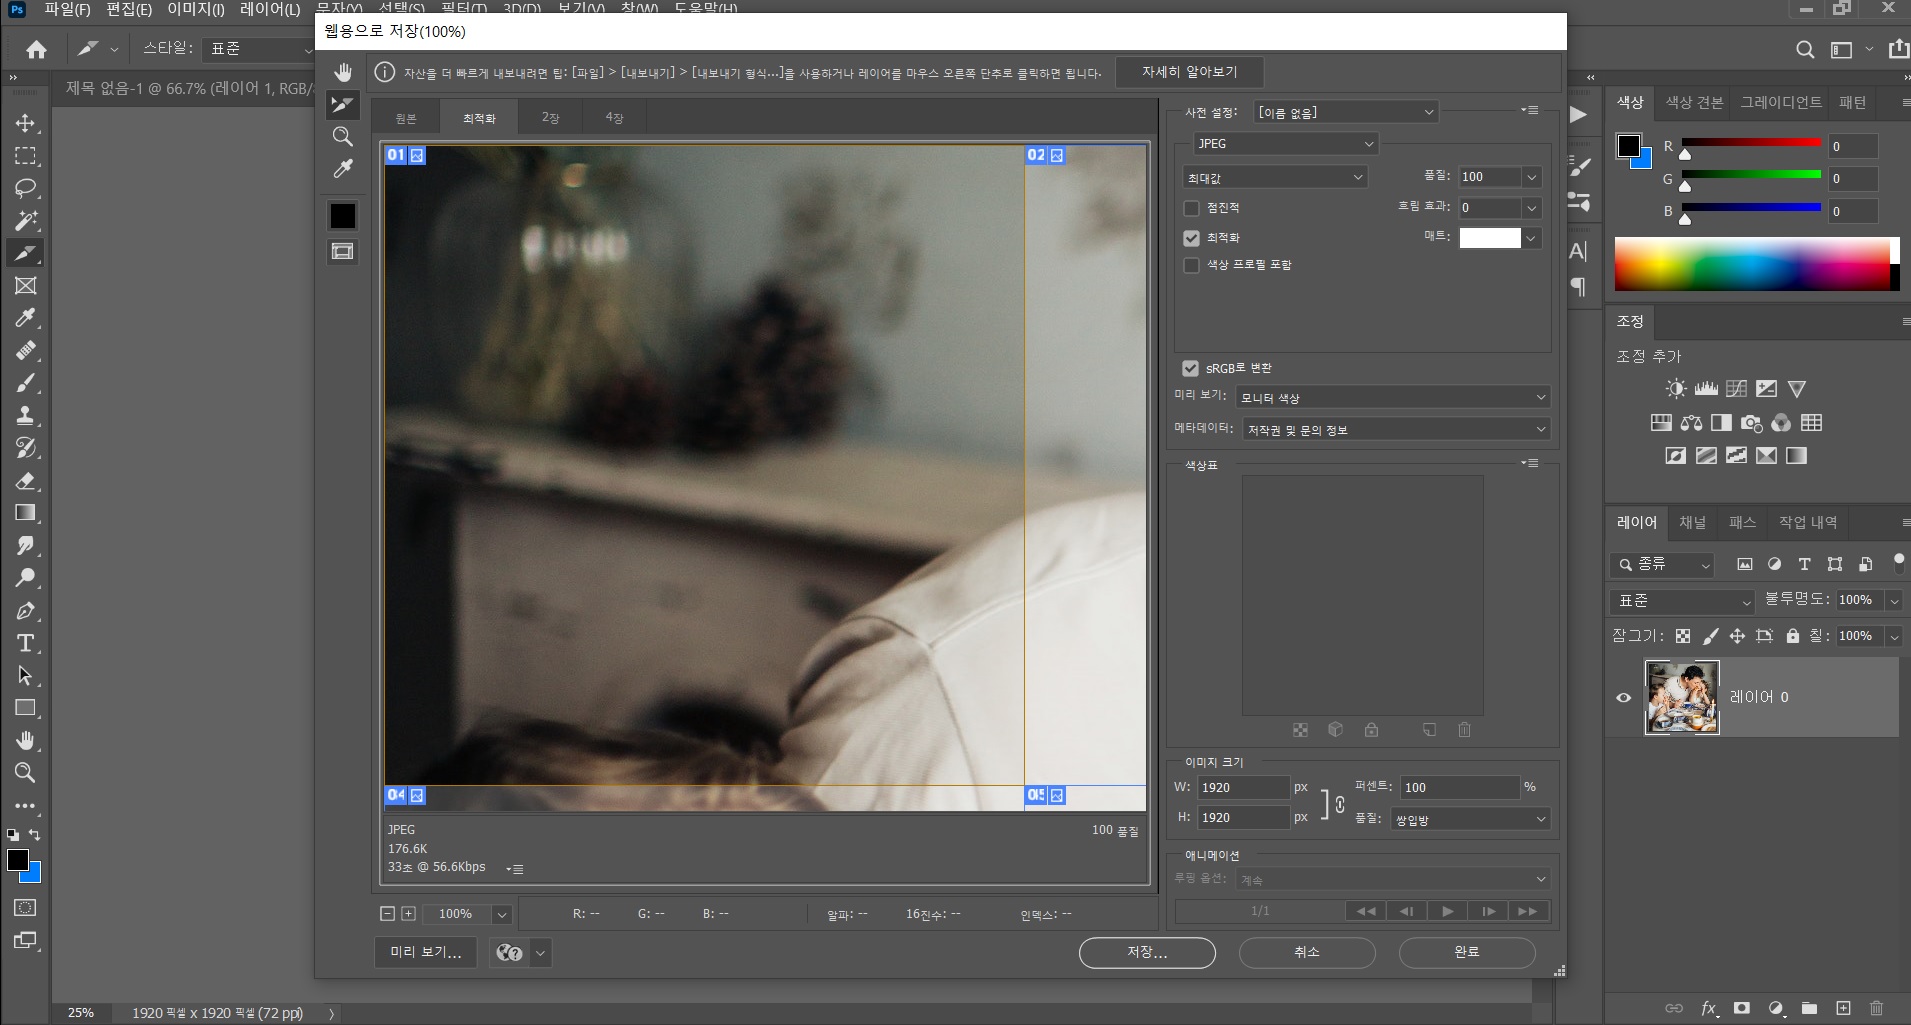Click the 취소 button

[x=1306, y=952]
